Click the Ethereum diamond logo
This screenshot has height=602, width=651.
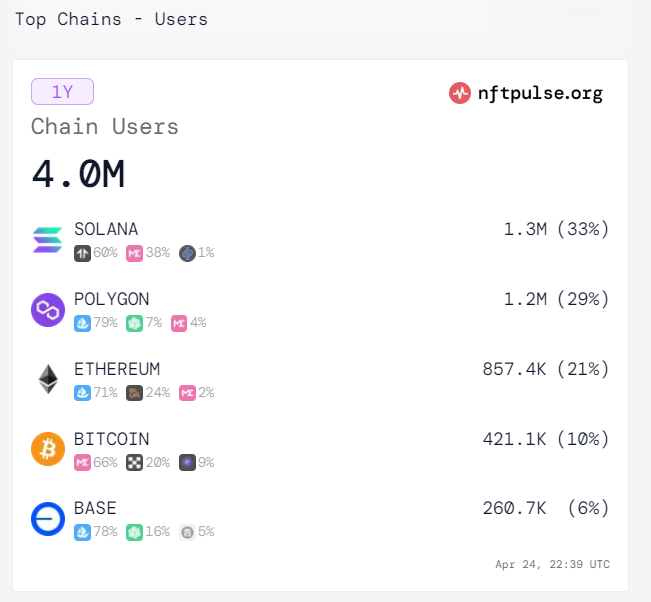point(48,379)
